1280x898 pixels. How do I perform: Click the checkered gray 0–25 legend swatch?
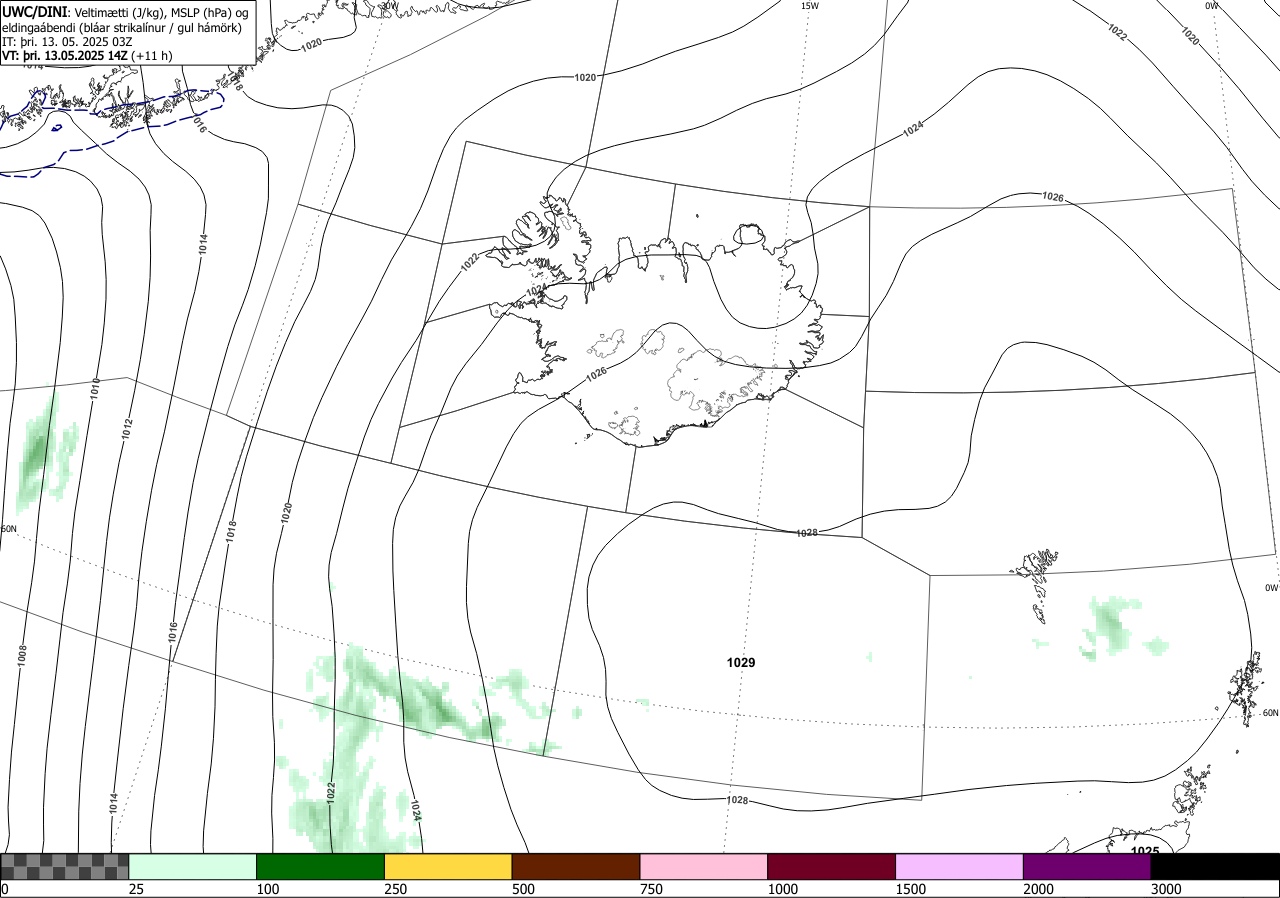(x=65, y=866)
